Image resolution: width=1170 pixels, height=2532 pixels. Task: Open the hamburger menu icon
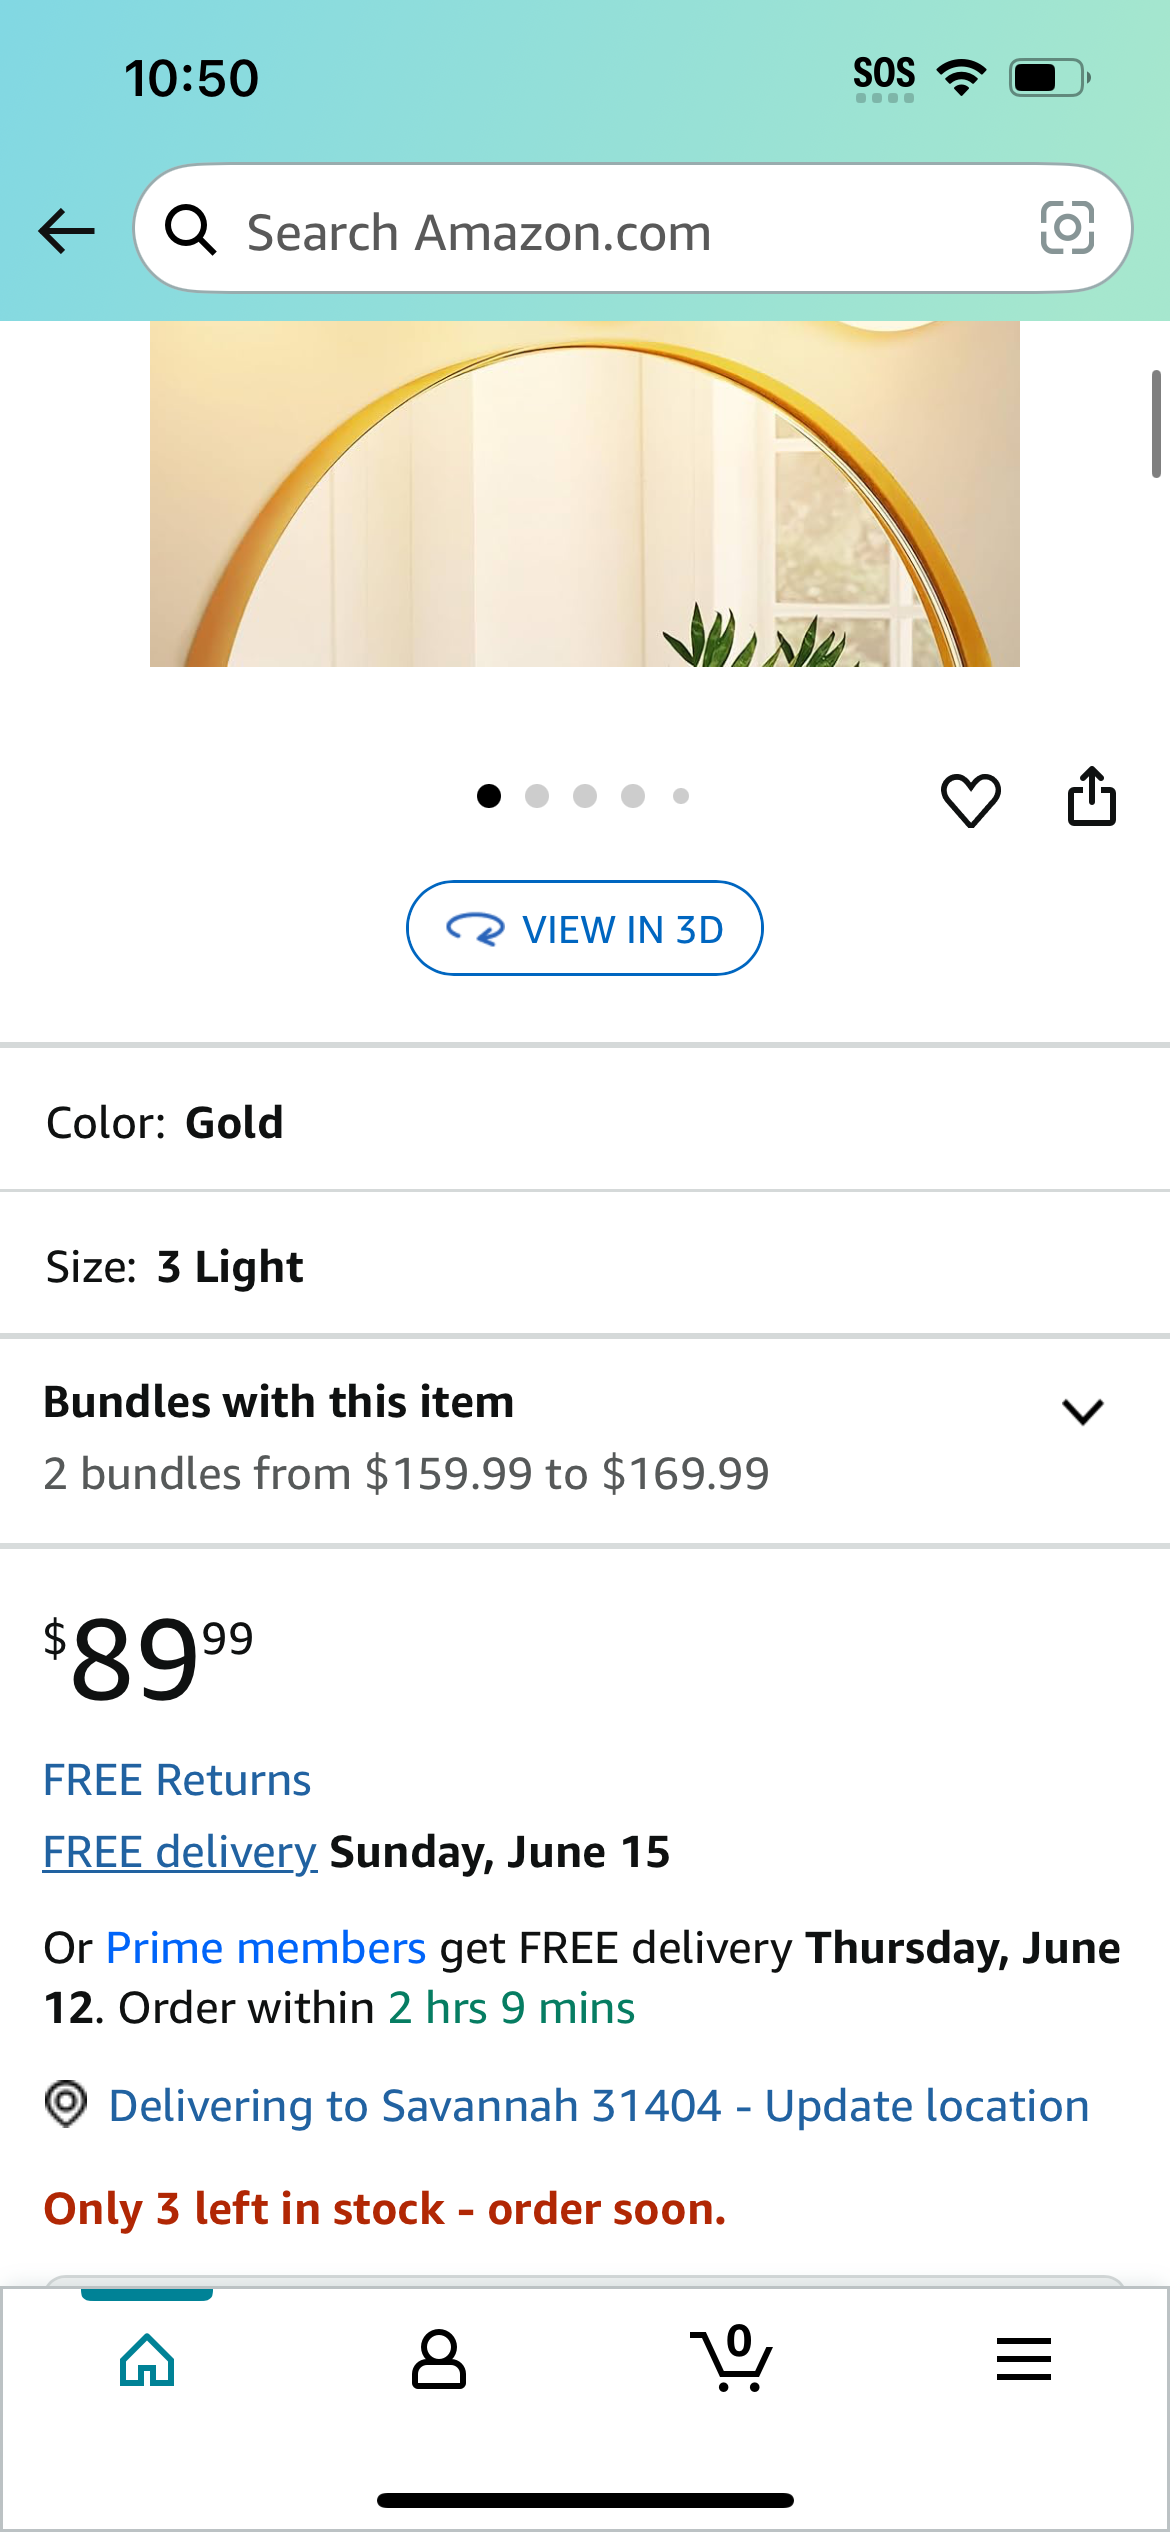(x=1023, y=2359)
